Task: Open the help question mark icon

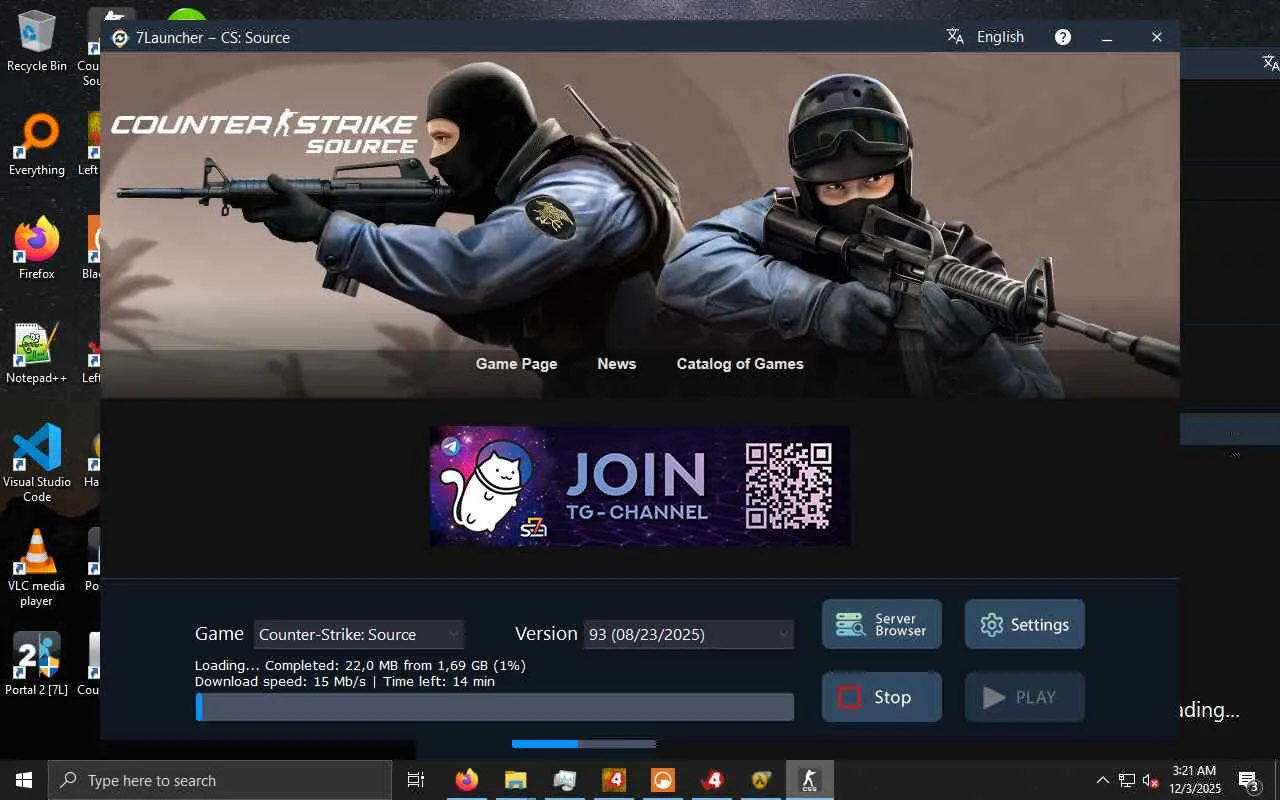Action: 1063,37
